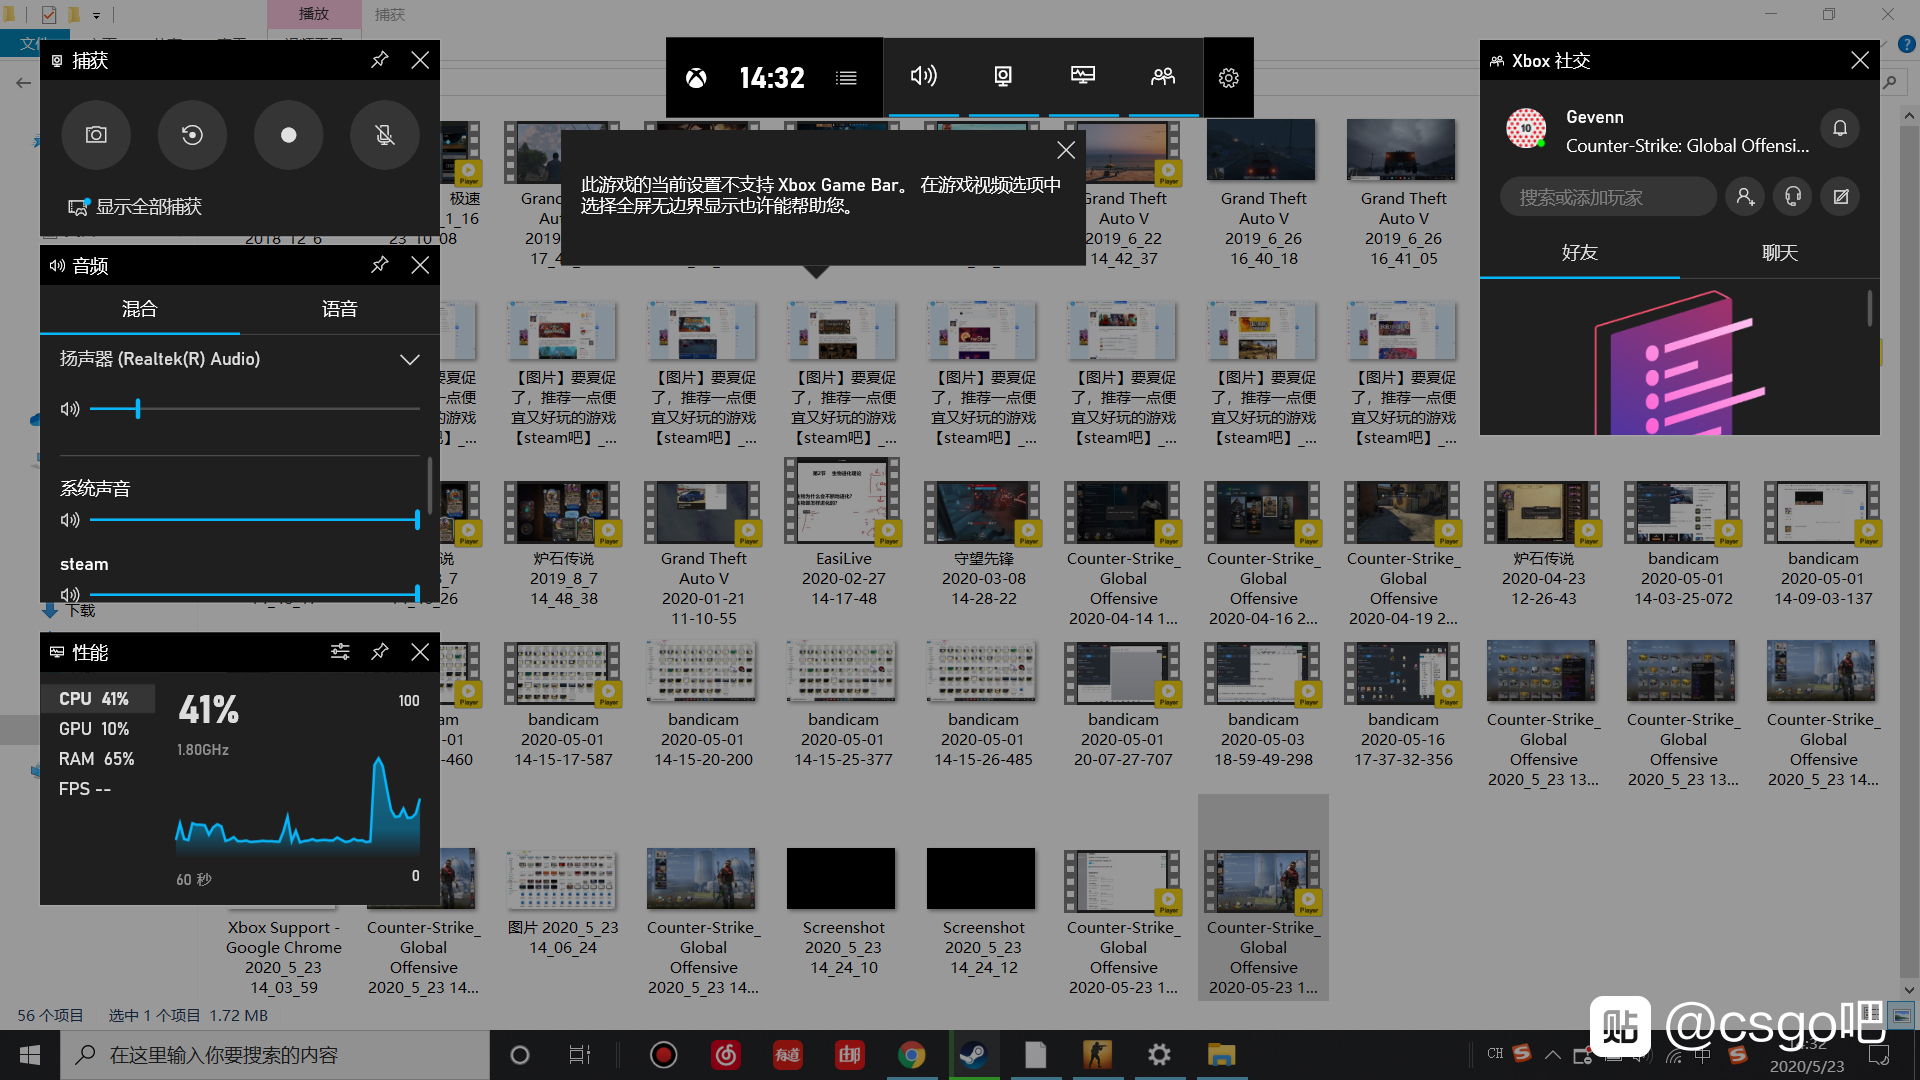
Task: Open Gevenn's profile avatar
Action: 1526,128
